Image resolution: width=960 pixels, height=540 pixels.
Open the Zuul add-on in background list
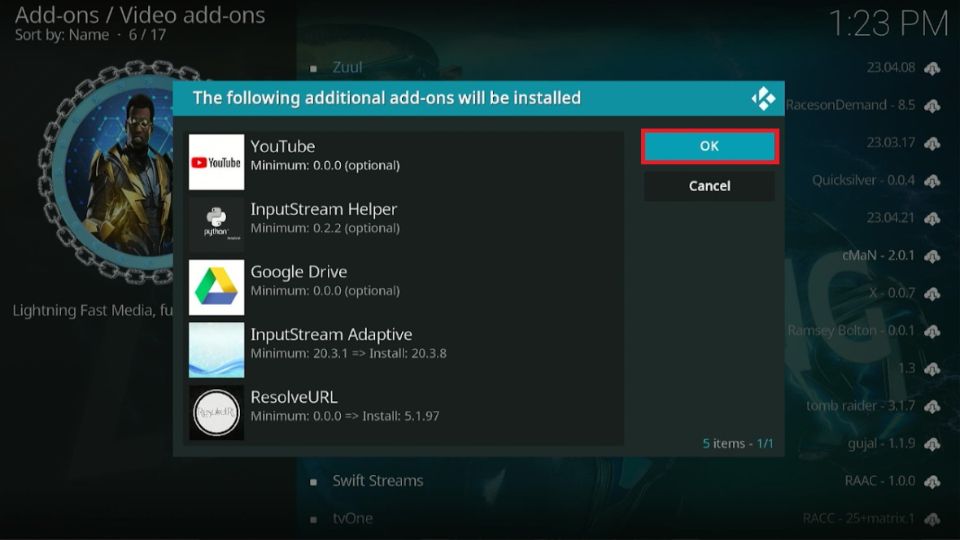347,67
